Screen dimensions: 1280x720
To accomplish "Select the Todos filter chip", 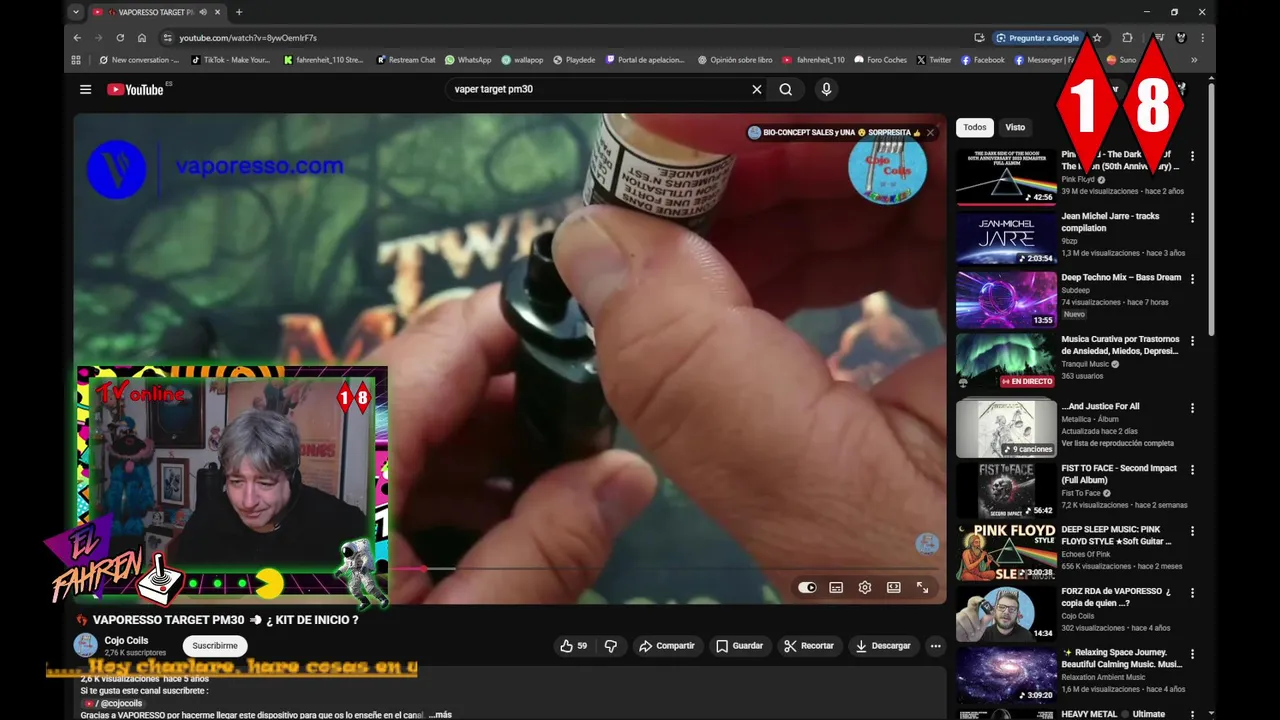I will pyautogui.click(x=974, y=127).
